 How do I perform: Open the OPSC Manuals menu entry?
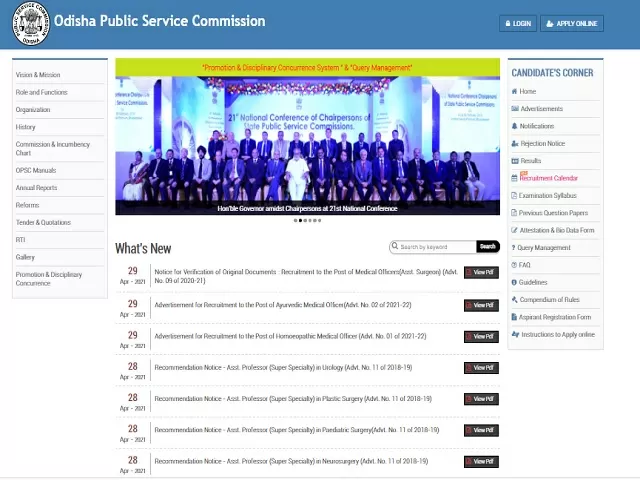coord(36,170)
